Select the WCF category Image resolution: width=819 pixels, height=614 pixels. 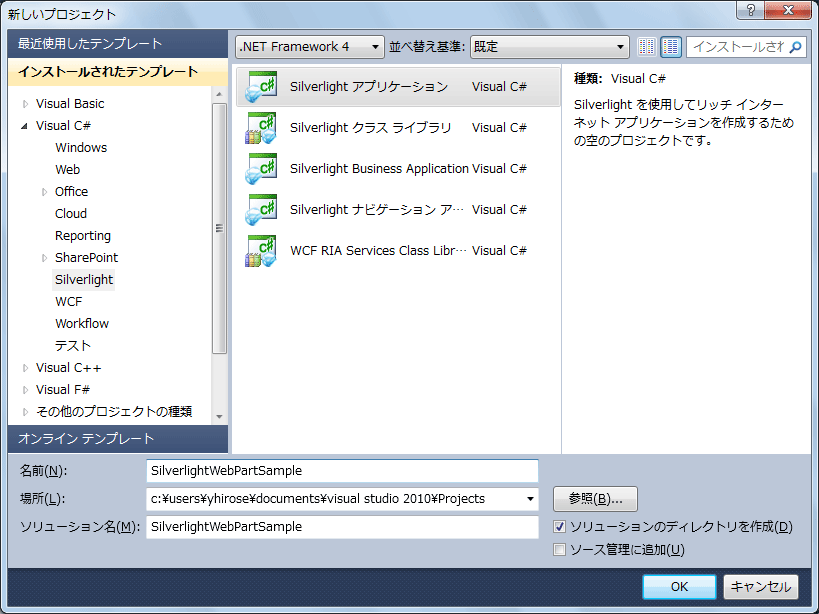point(68,302)
